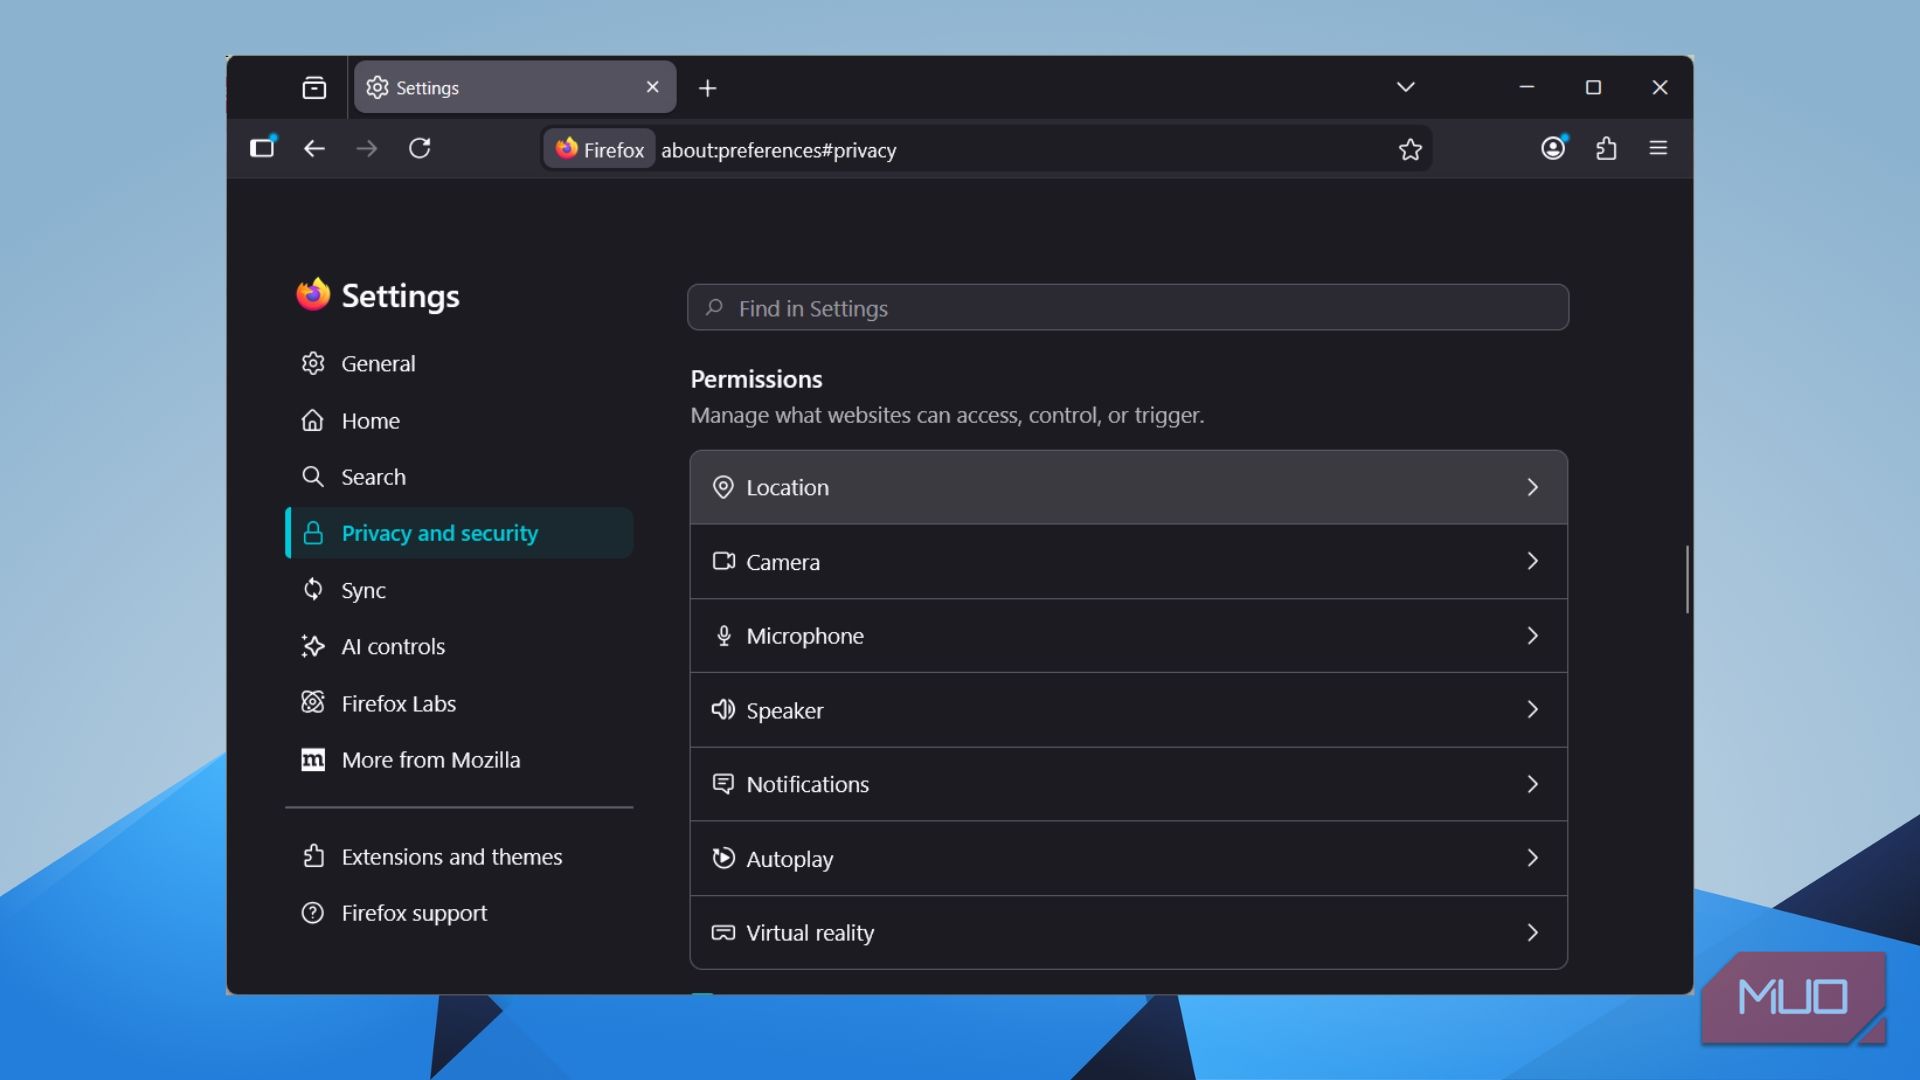Click the Microphone icon in permissions

click(x=724, y=635)
